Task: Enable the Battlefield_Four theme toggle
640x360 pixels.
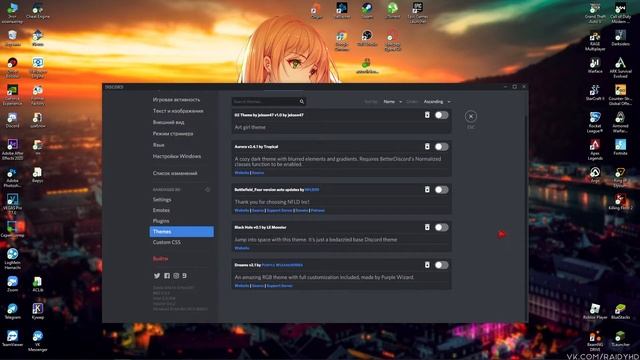Action: pos(441,189)
